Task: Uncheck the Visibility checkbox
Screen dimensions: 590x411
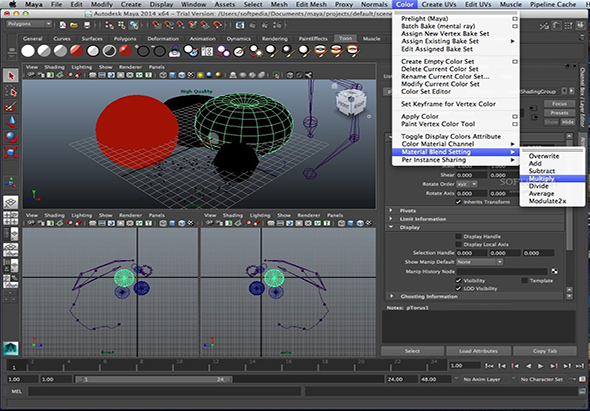Action: pyautogui.click(x=458, y=280)
